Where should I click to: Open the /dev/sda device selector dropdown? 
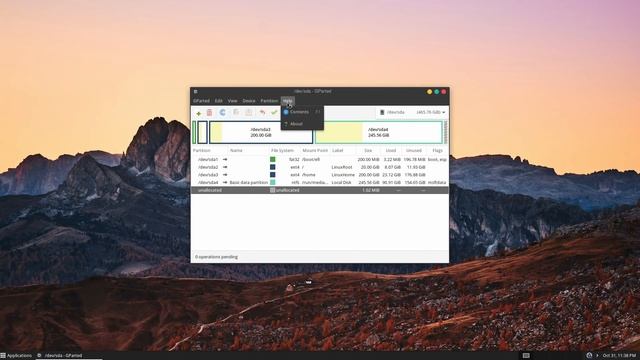pyautogui.click(x=412, y=112)
